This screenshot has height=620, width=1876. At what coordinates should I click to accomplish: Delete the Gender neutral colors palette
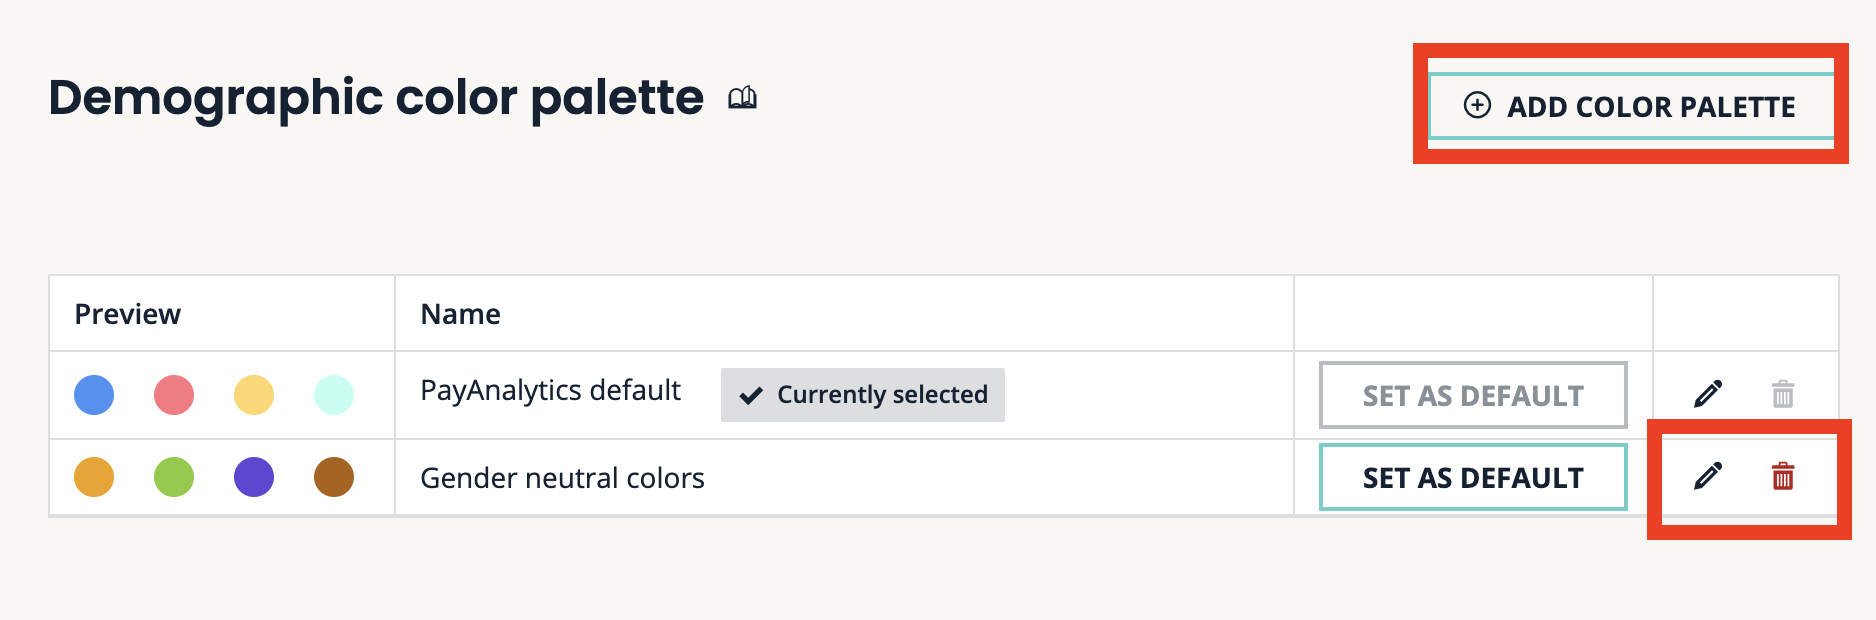click(1783, 476)
